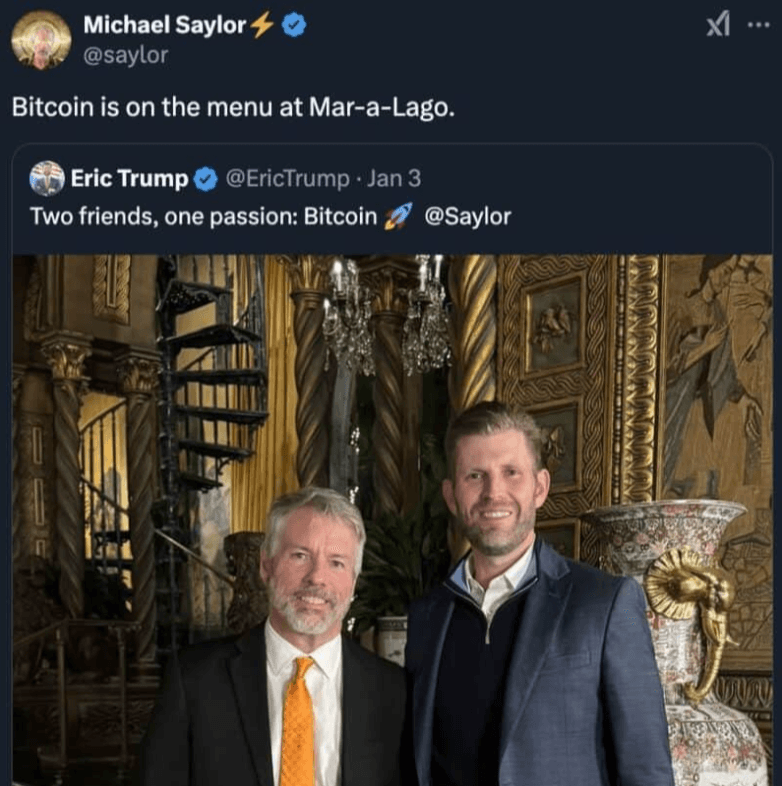The image size is (782, 786).
Task: Click the Michael Saylor display name
Action: [x=164, y=25]
